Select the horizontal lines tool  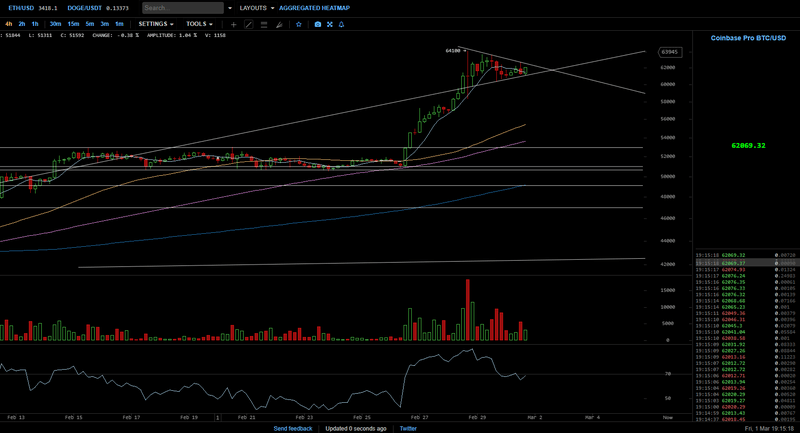[264, 24]
